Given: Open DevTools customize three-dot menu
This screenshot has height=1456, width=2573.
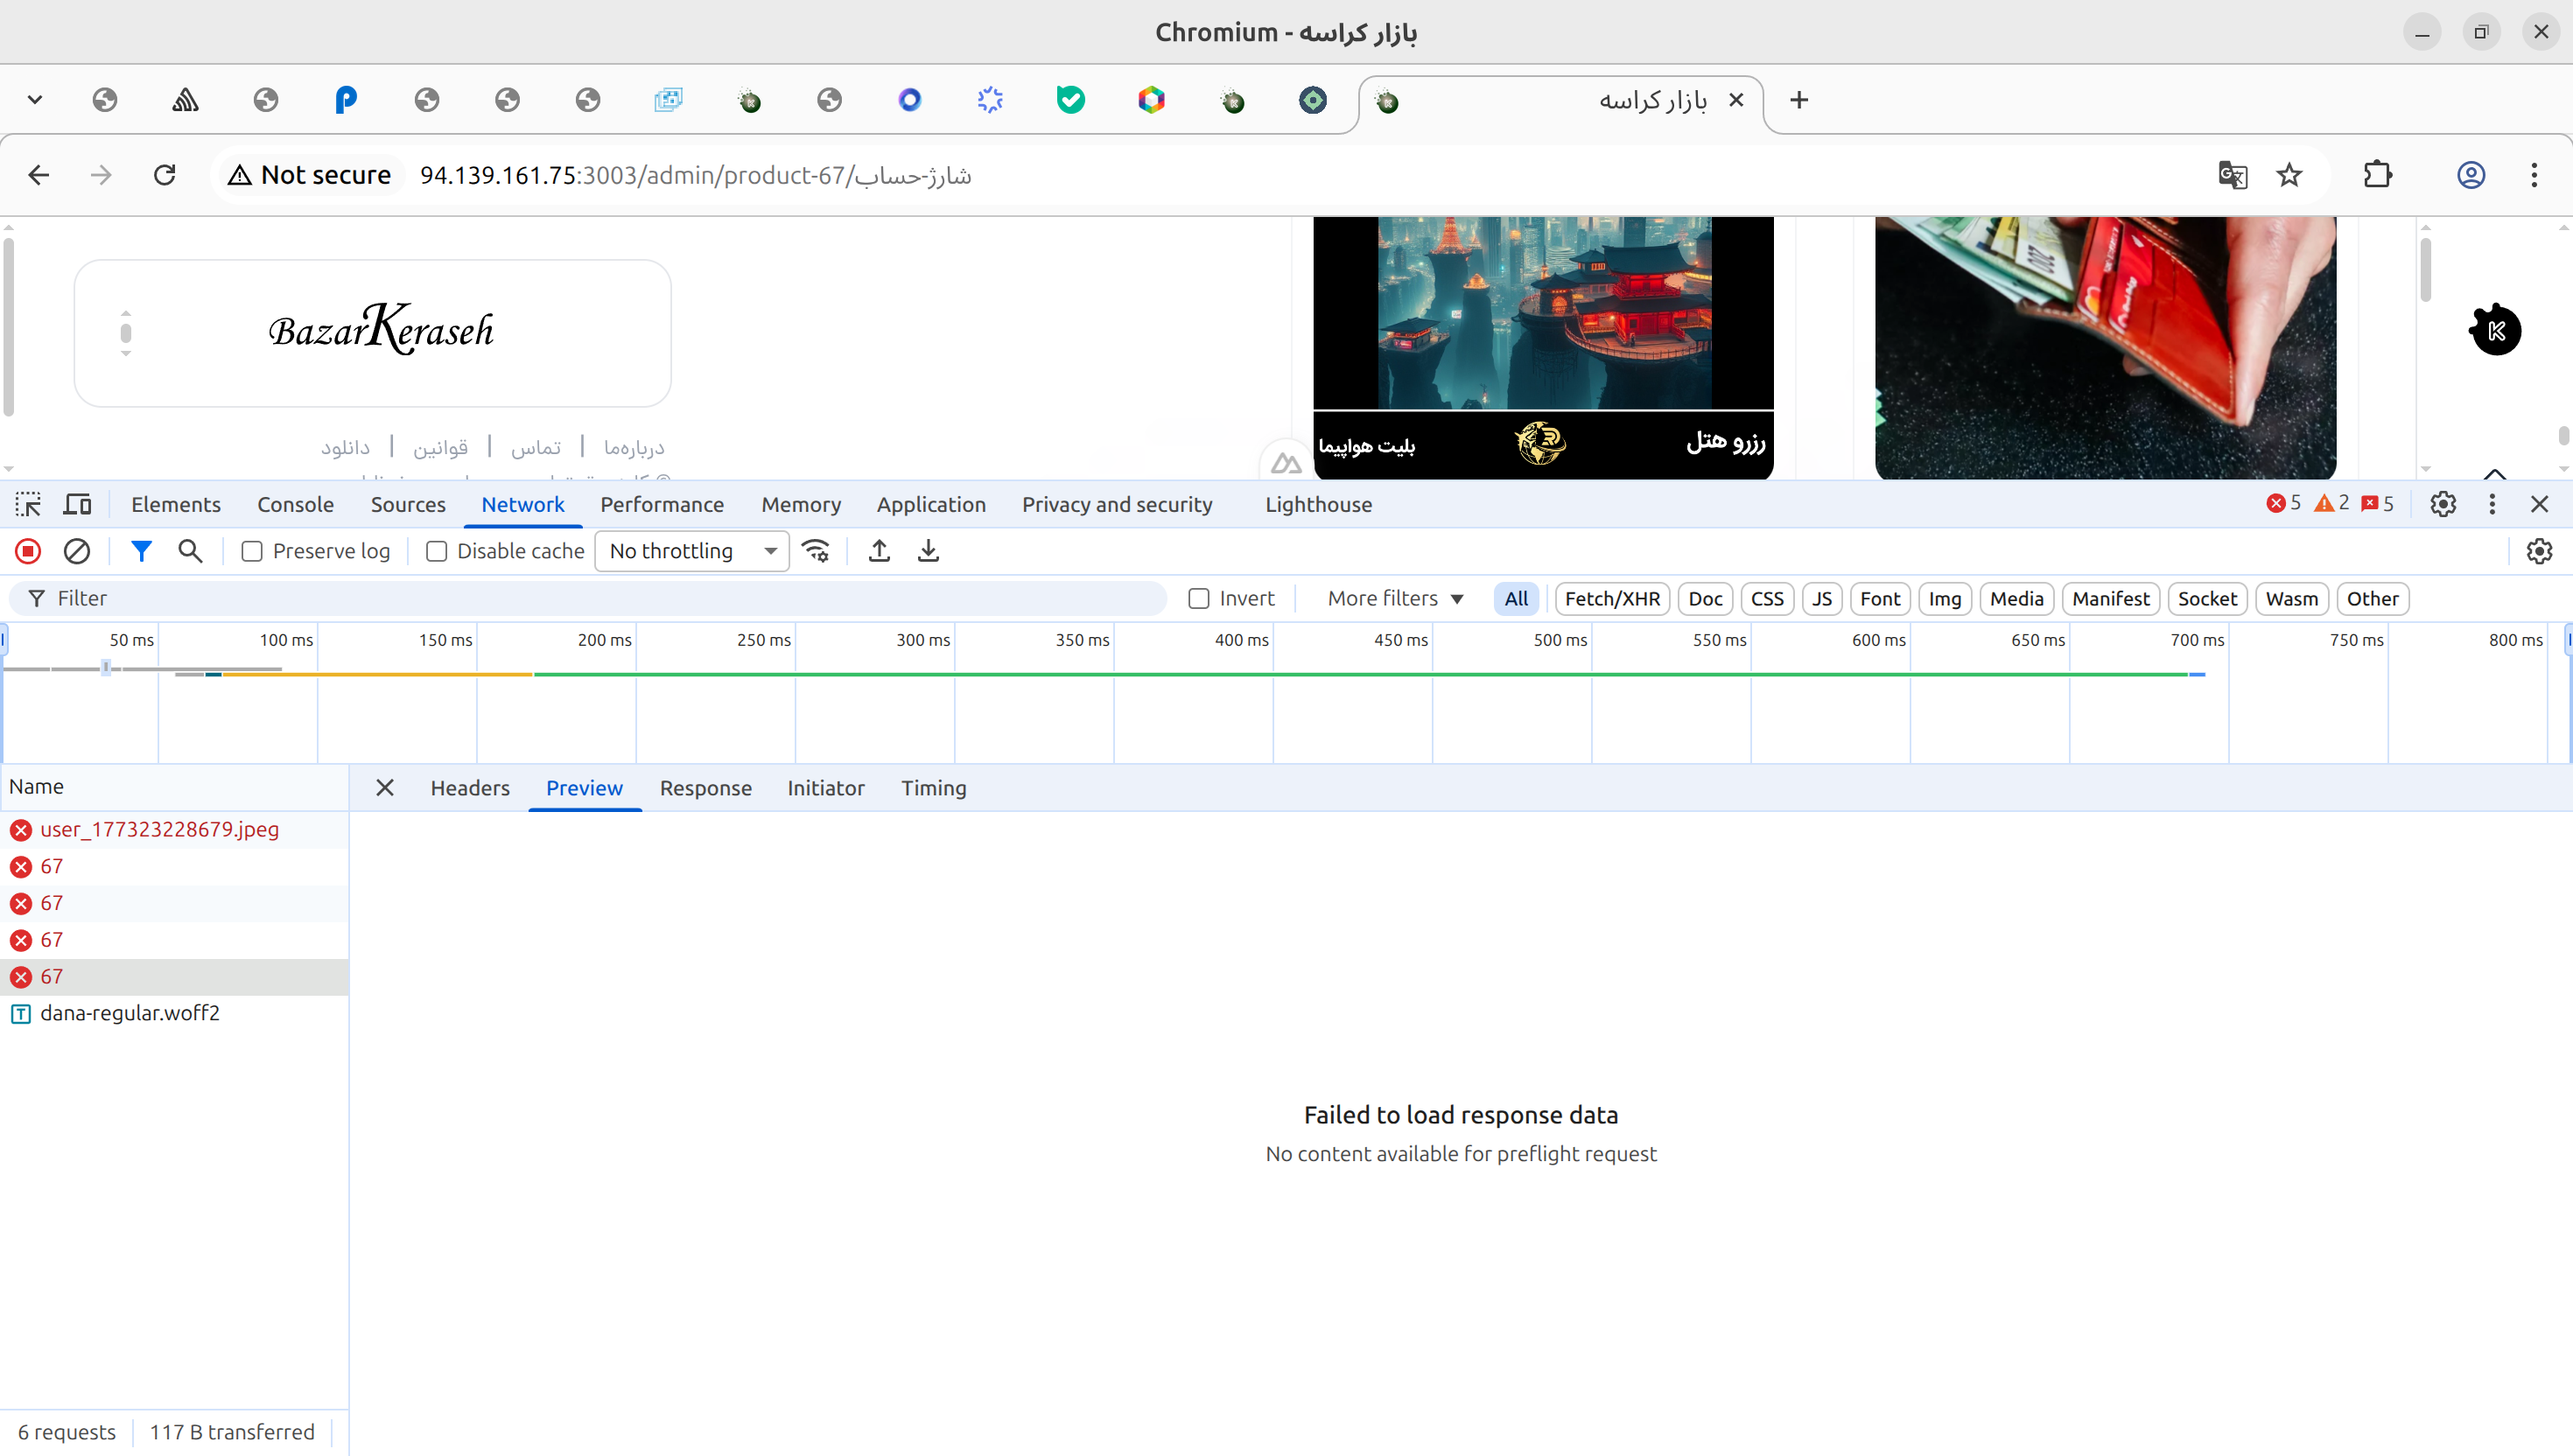Looking at the screenshot, I should pyautogui.click(x=2492, y=504).
